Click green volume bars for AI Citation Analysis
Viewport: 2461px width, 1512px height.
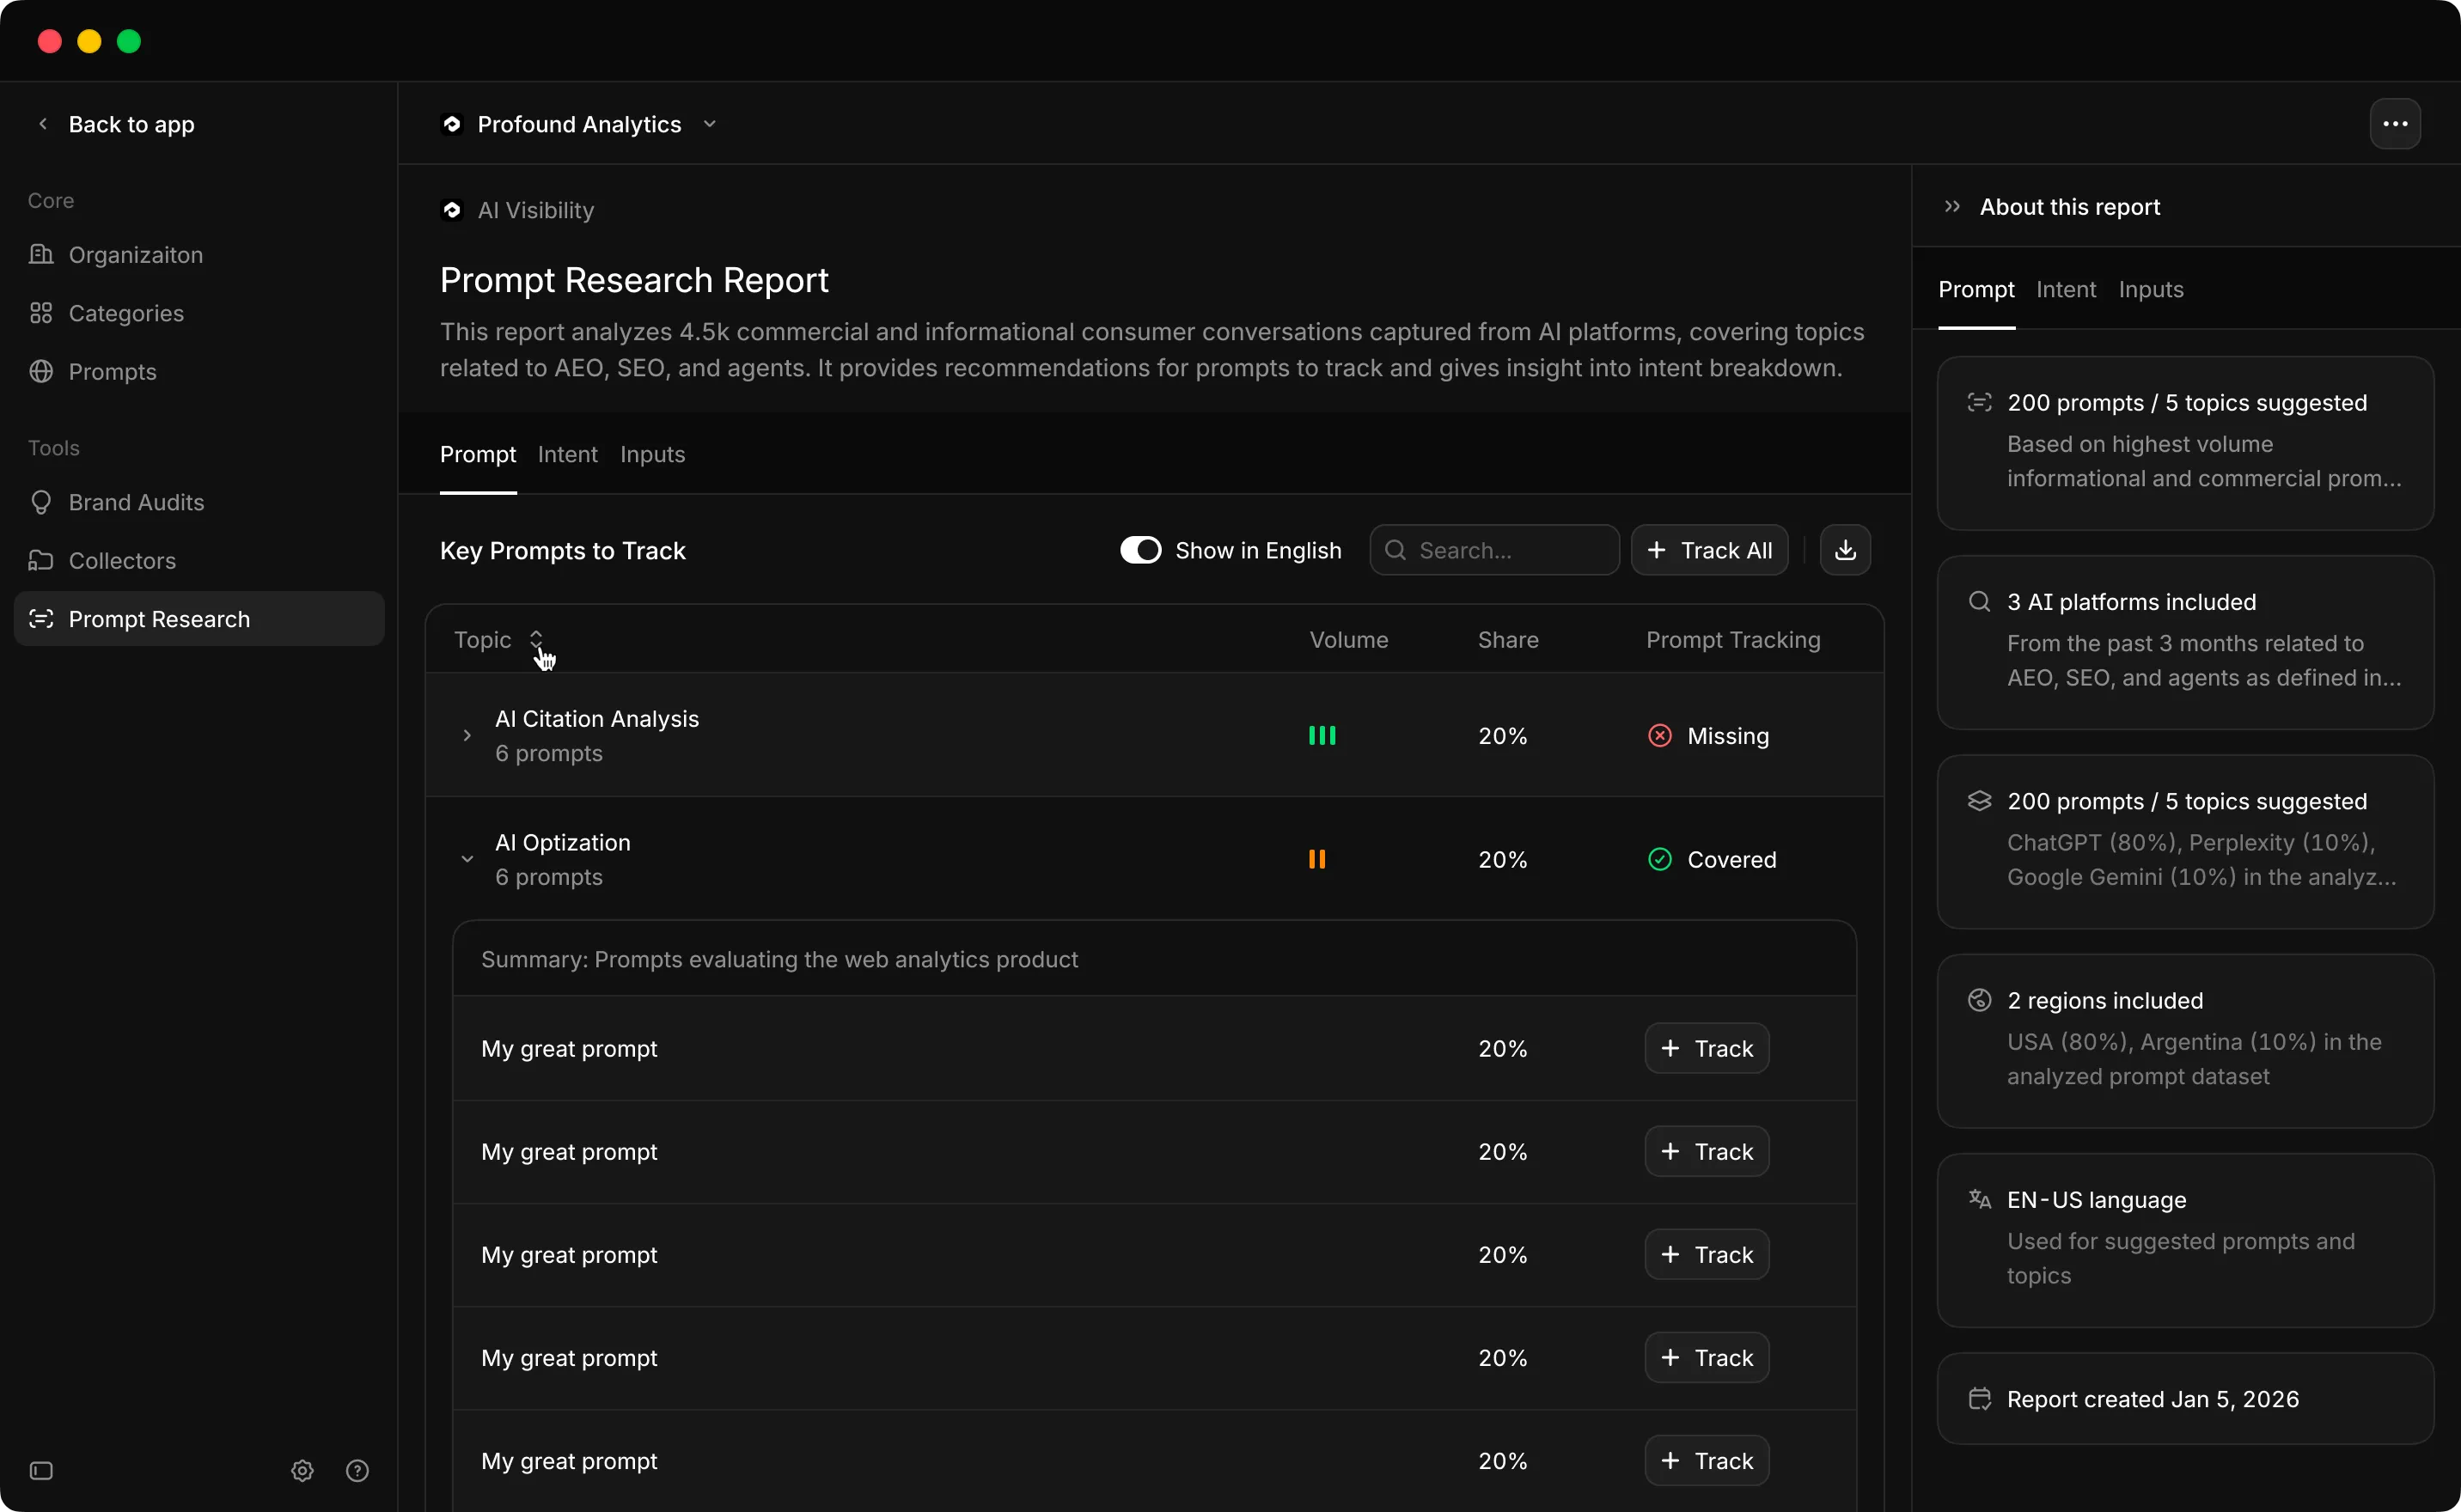(1322, 736)
